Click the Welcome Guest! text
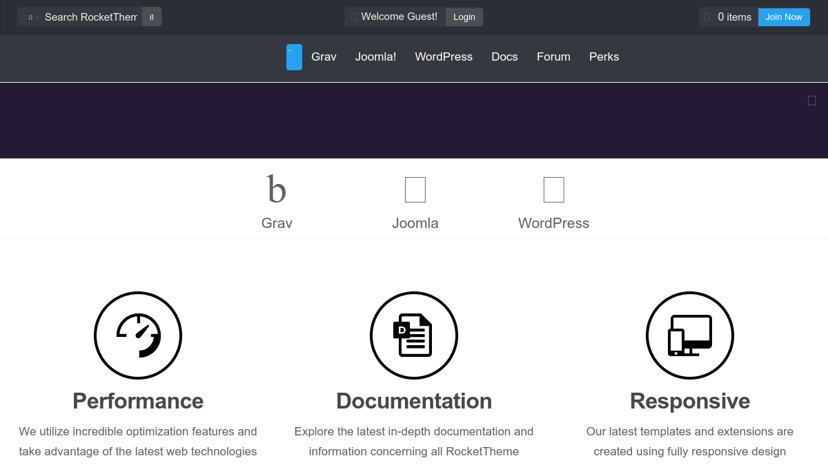 coord(399,17)
